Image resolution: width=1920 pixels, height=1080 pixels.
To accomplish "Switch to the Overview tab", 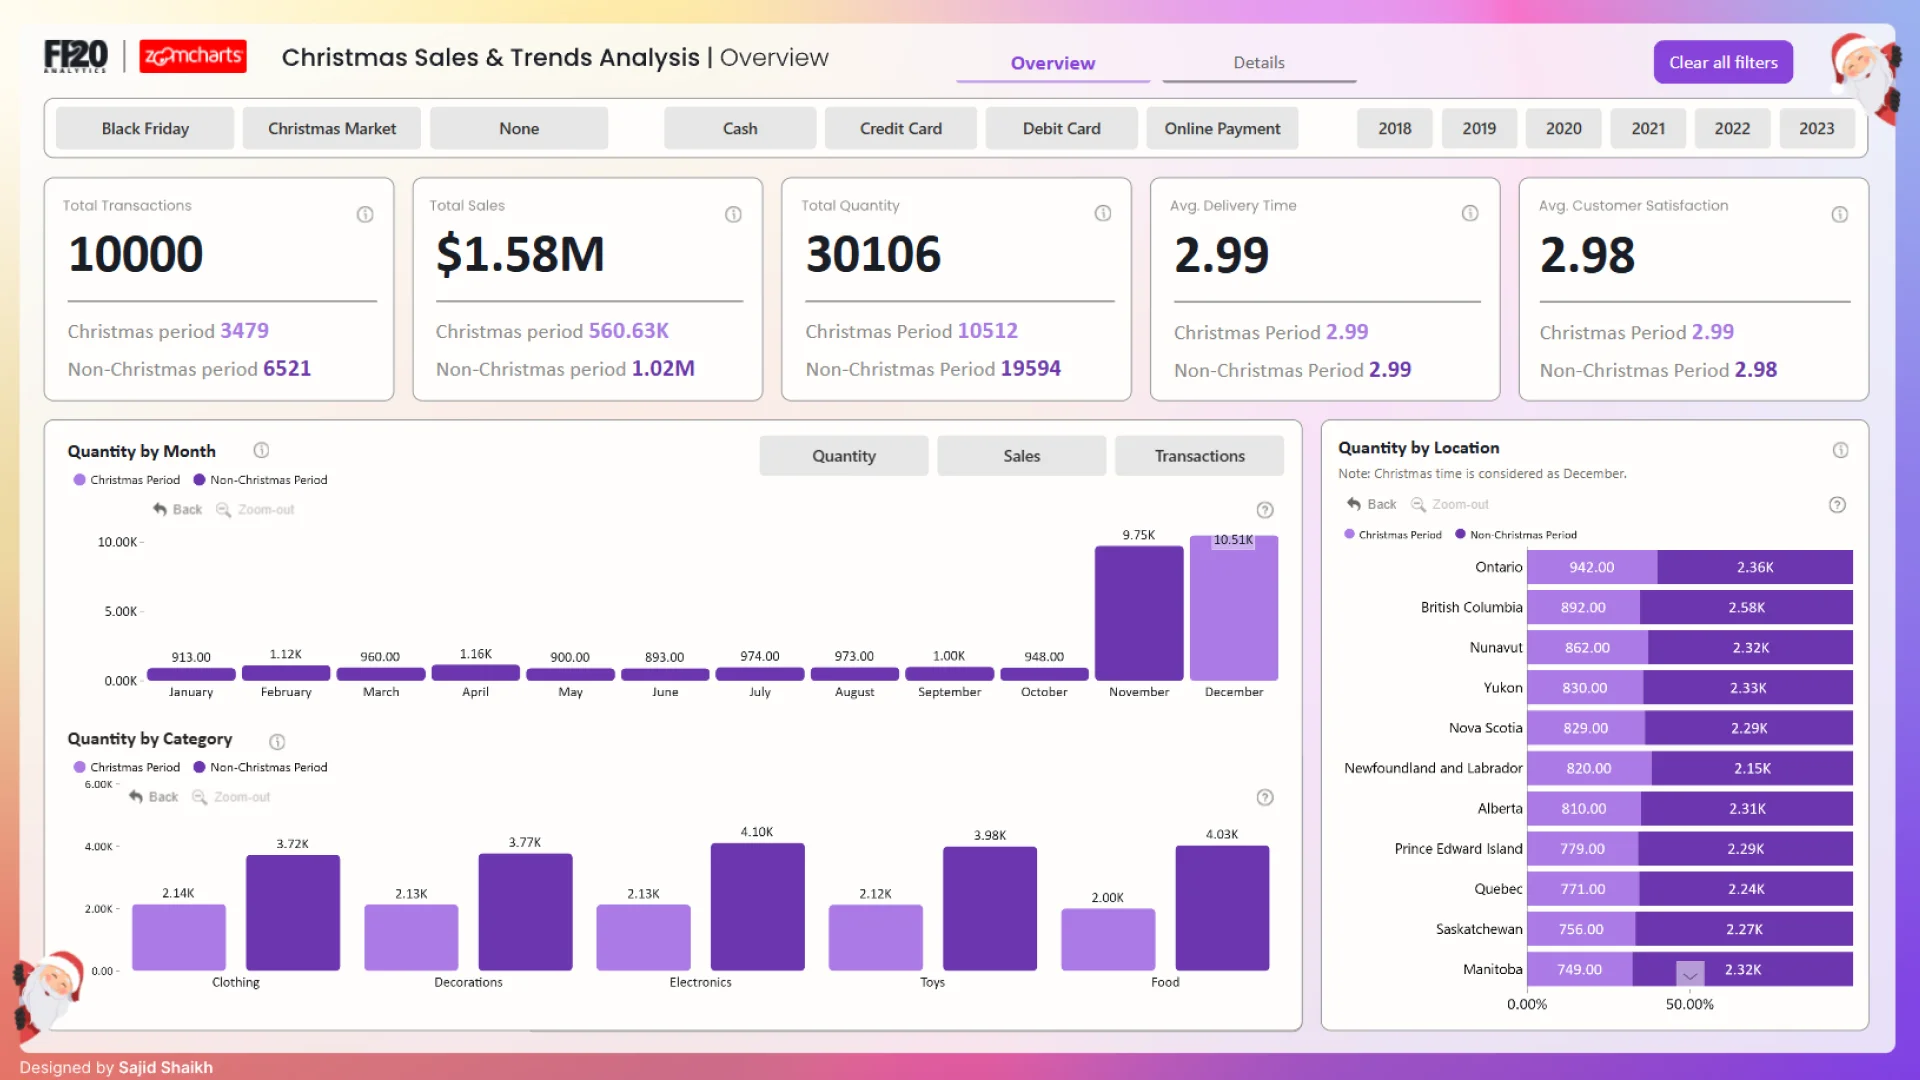I will tap(1053, 63).
